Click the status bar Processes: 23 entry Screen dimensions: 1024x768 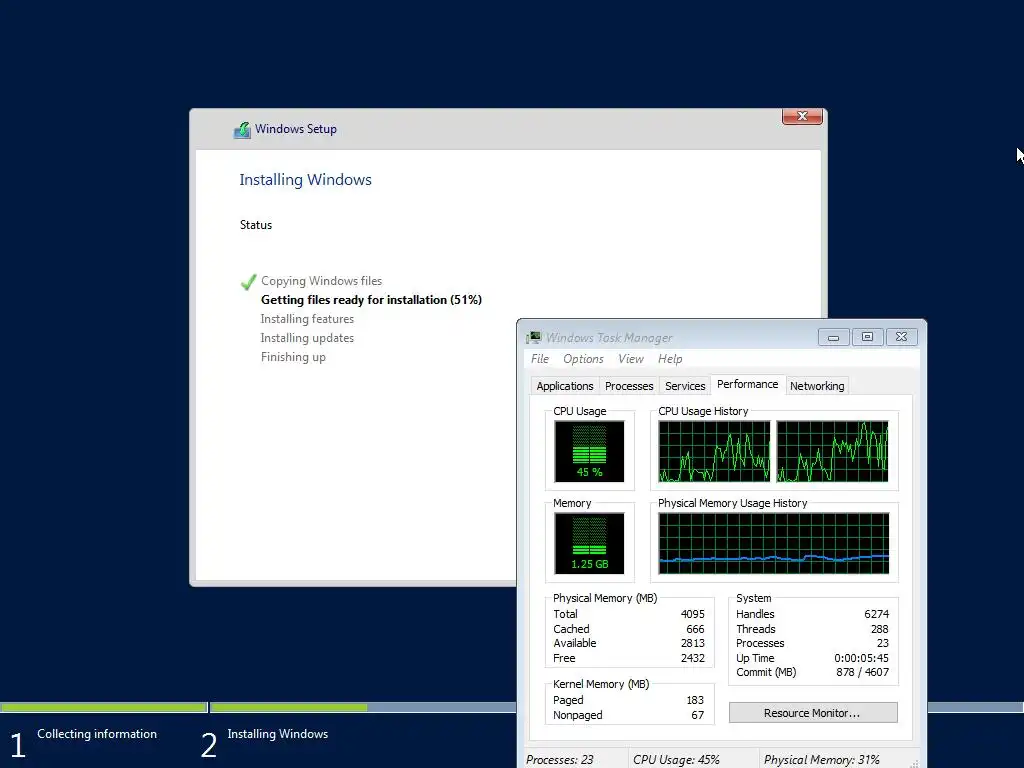[560, 760]
